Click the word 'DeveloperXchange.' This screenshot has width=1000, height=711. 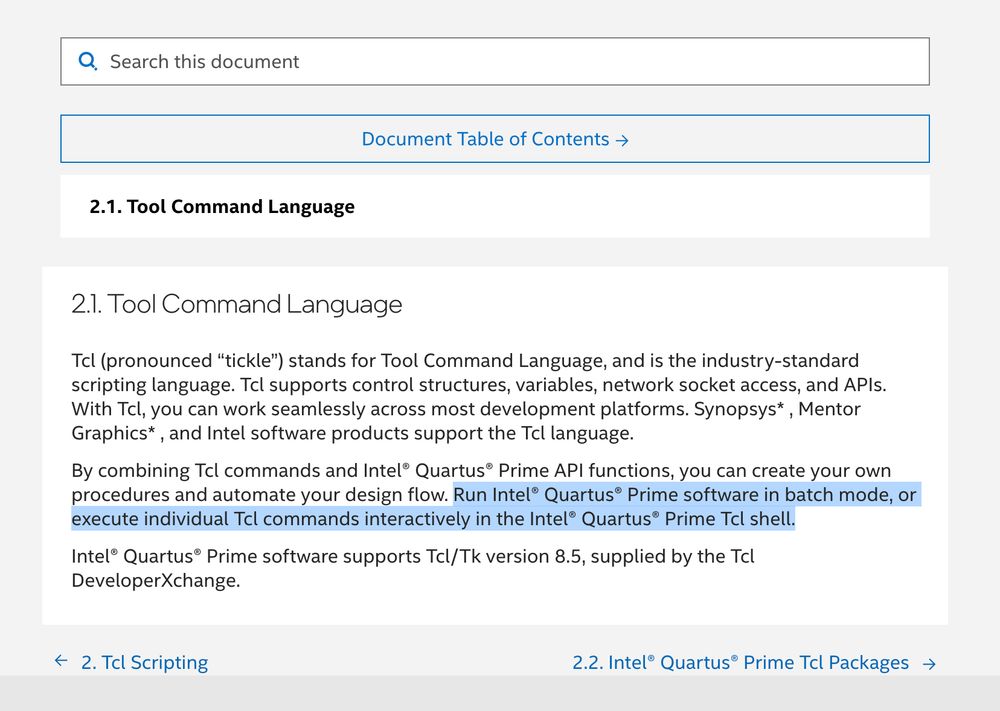pos(156,581)
